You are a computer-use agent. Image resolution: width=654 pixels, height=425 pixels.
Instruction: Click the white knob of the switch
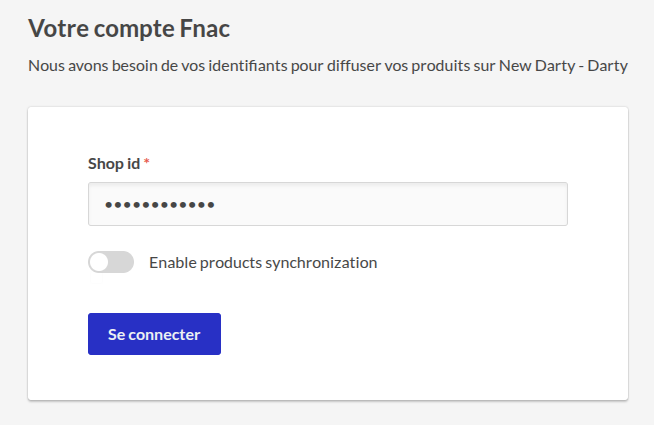pyautogui.click(x=100, y=263)
